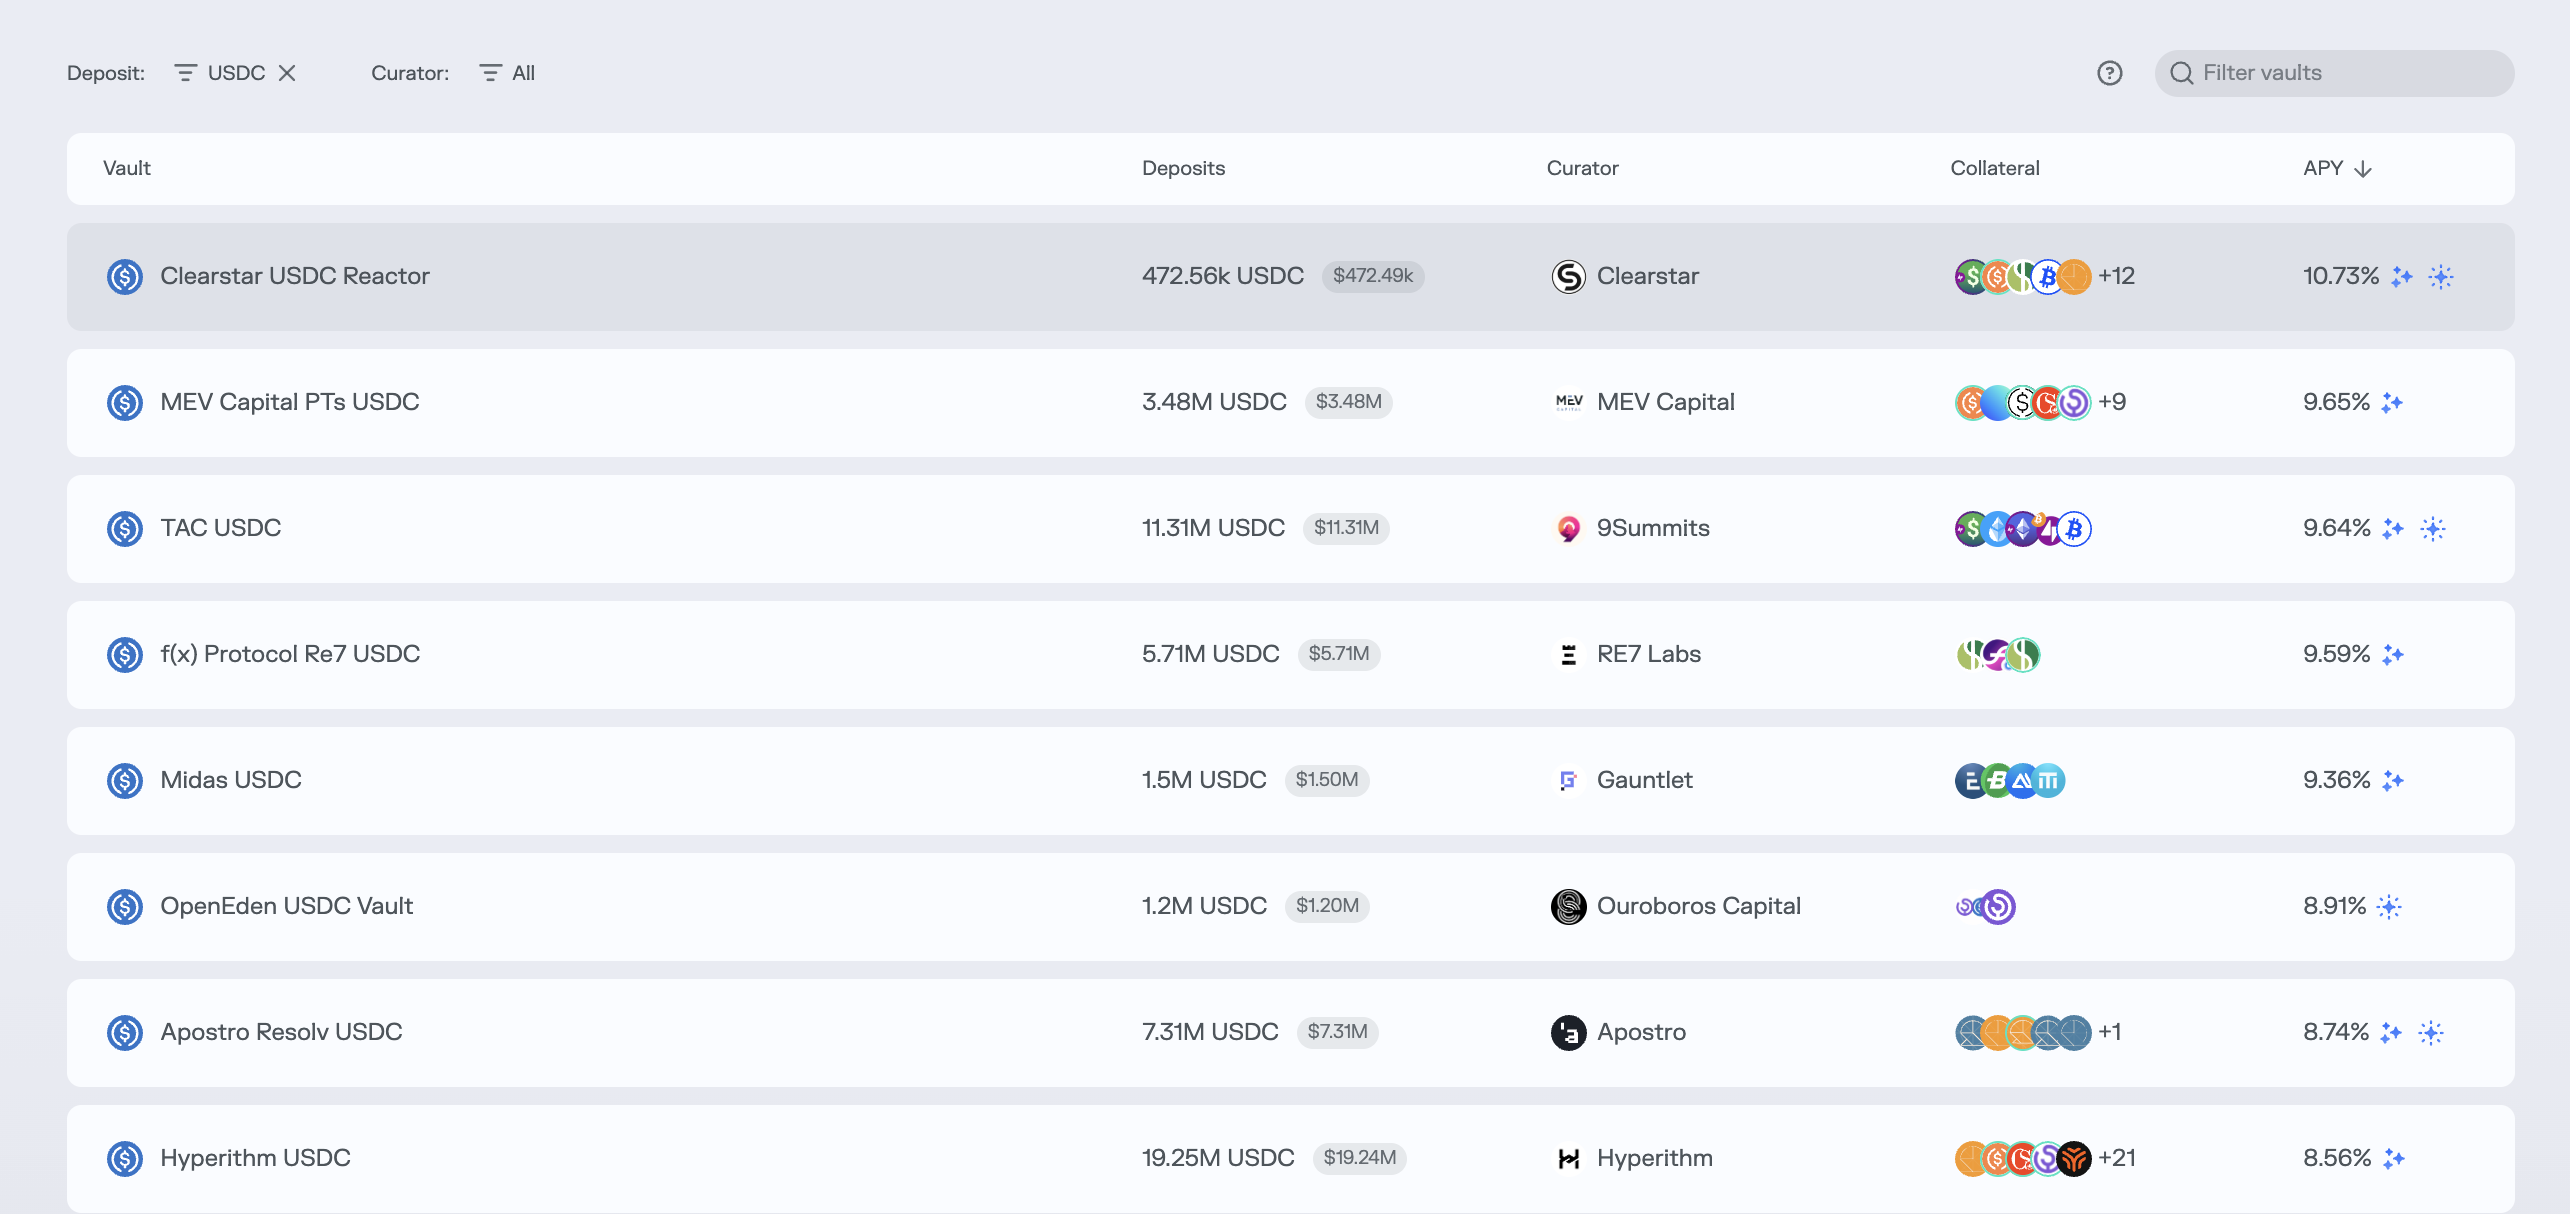
Task: Click the sun-shaped icon beside 10.73% APY
Action: [2441, 276]
